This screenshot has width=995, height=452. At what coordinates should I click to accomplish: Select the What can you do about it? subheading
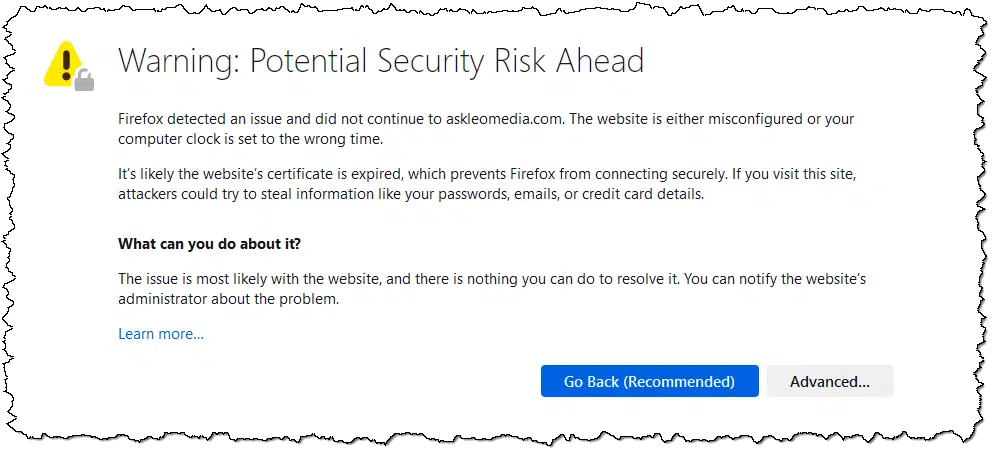[x=209, y=244]
